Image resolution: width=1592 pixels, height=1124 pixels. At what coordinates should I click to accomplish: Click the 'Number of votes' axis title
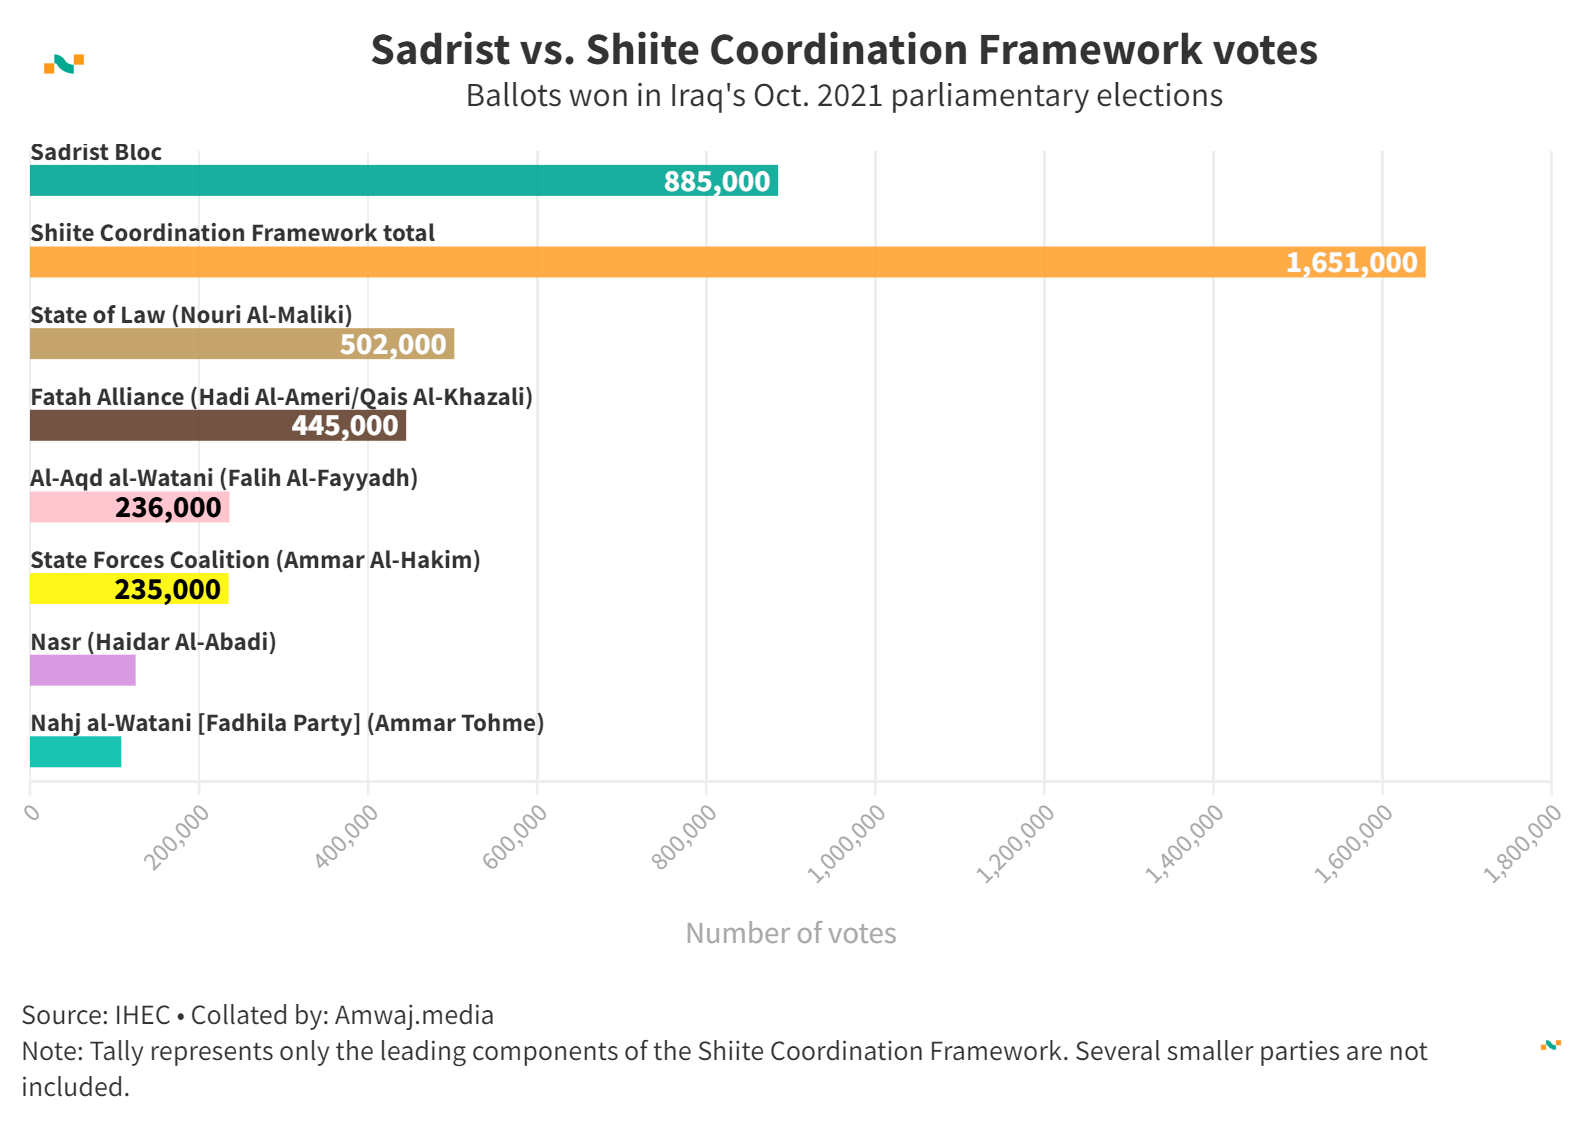tap(790, 933)
